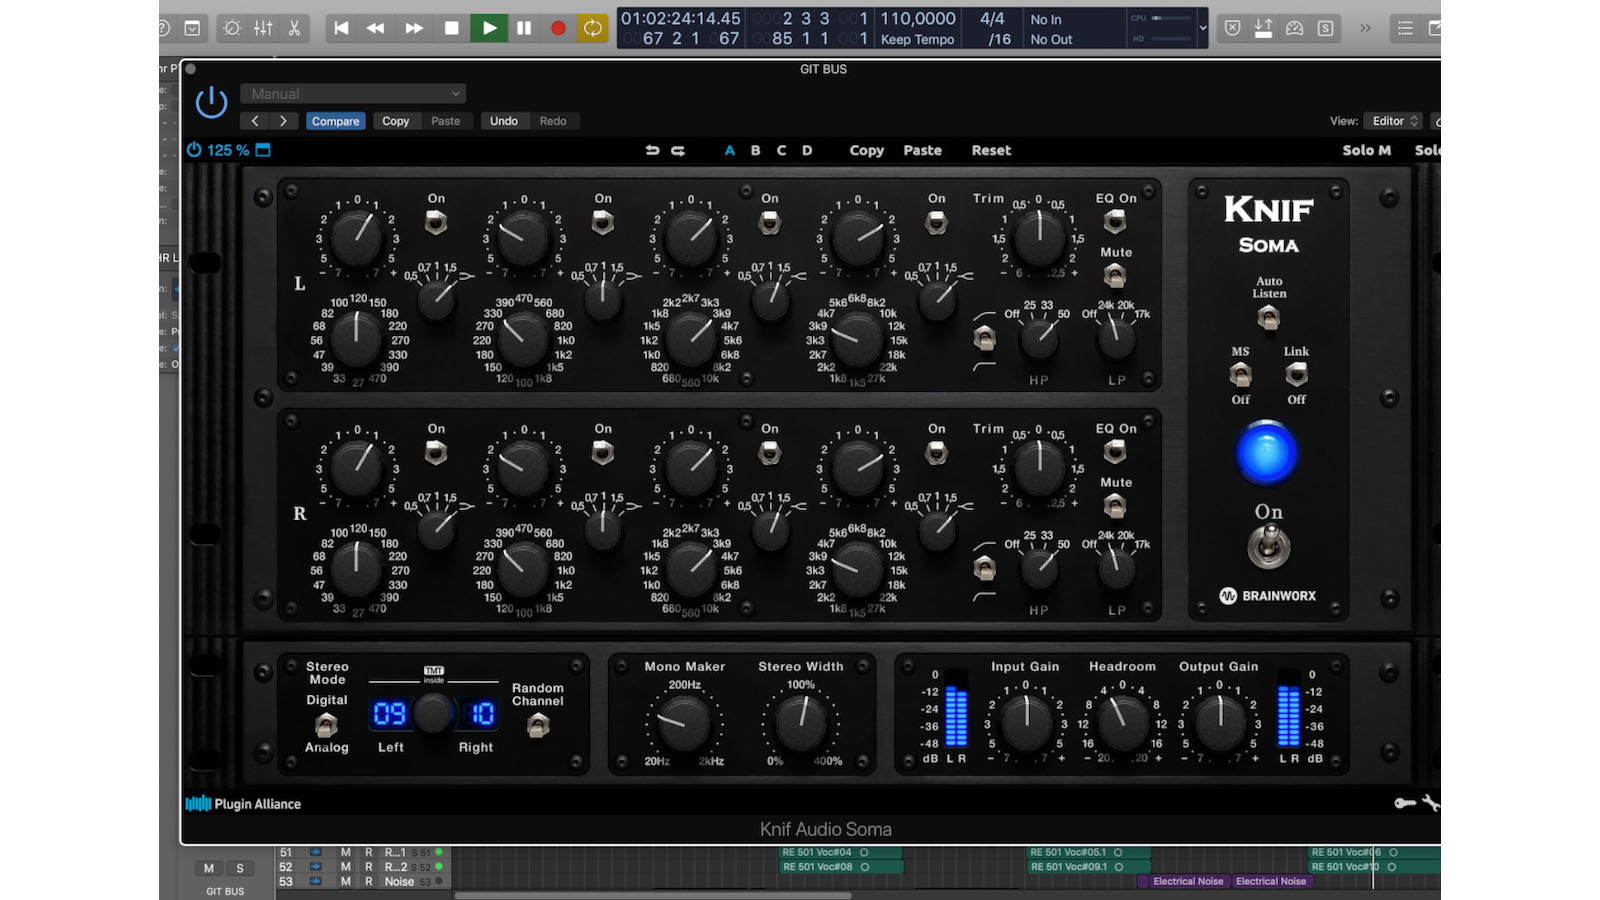Open the Mixer with the faders icon
This screenshot has height=900, width=1600.
tap(262, 28)
